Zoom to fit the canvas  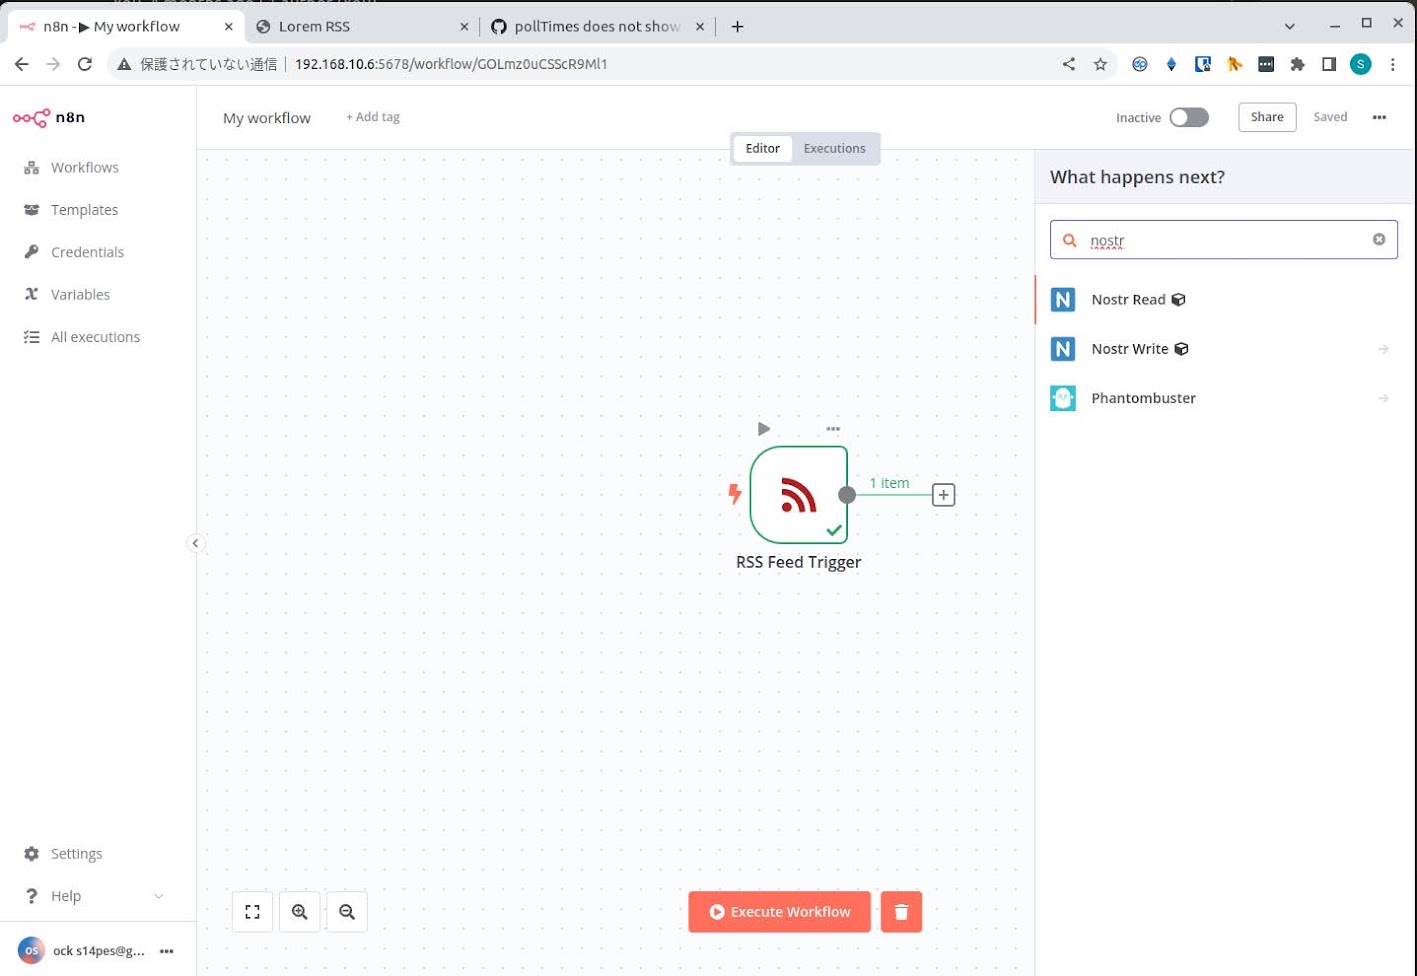(252, 912)
